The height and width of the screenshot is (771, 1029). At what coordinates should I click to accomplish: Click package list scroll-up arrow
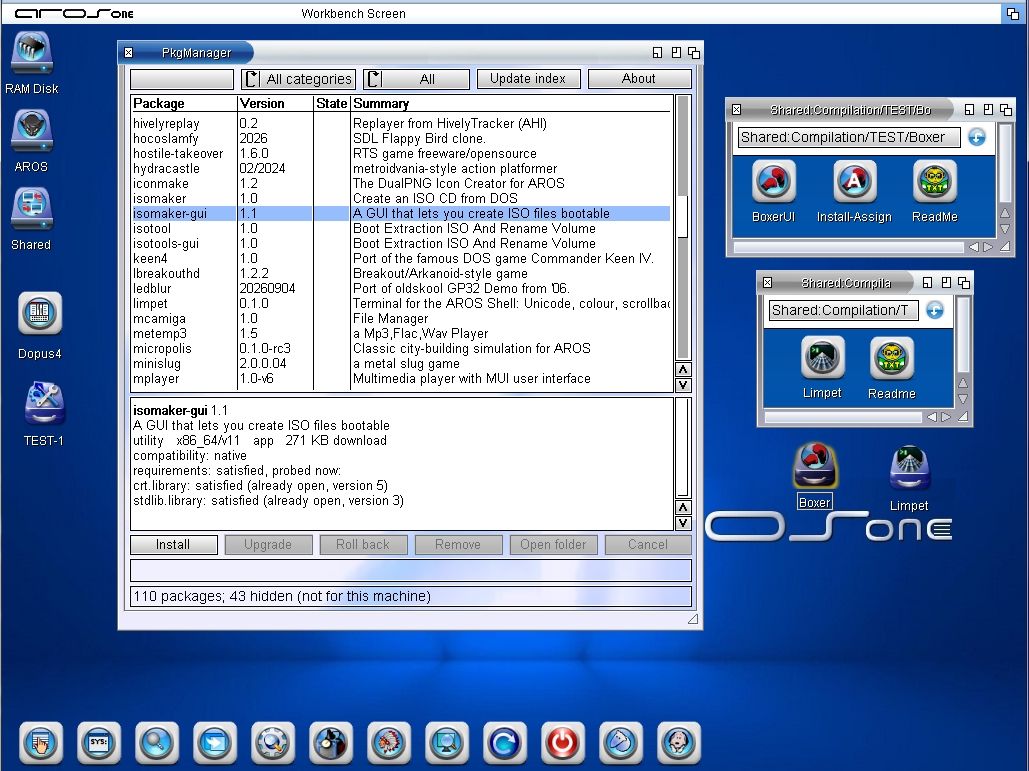(683, 369)
